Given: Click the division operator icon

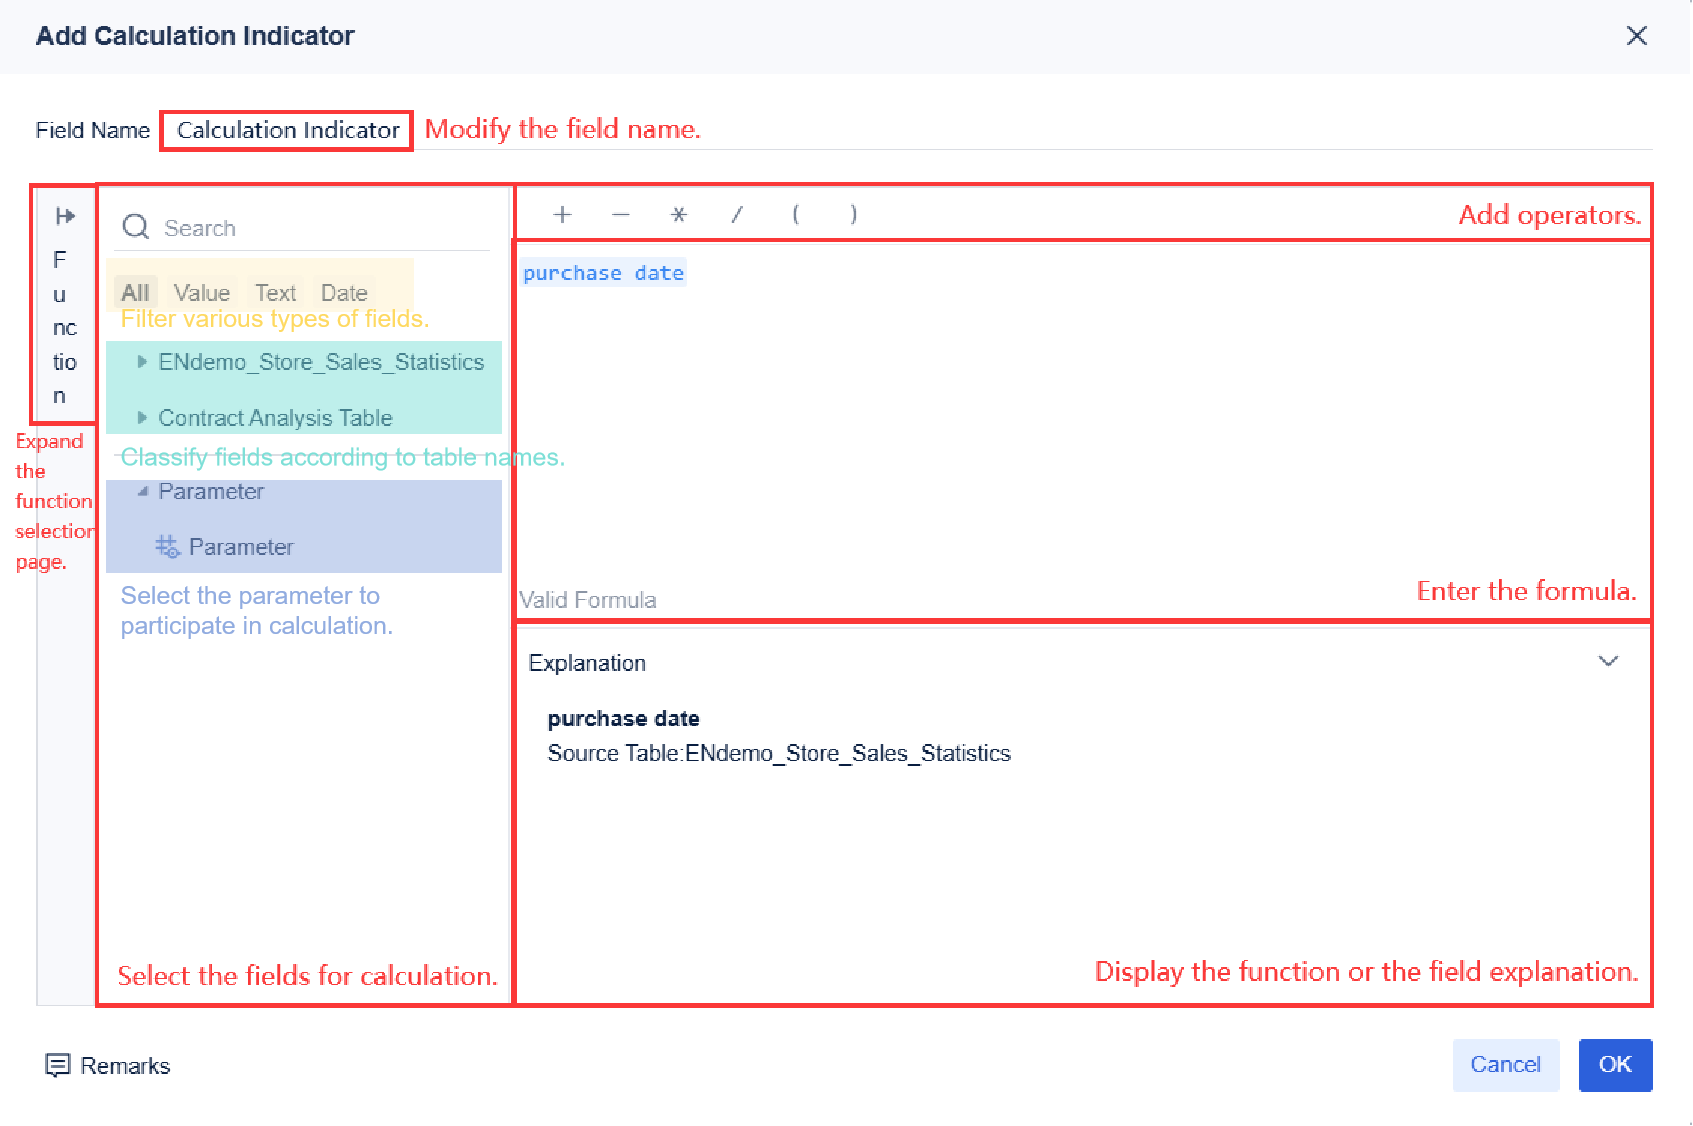Looking at the screenshot, I should click(x=737, y=214).
